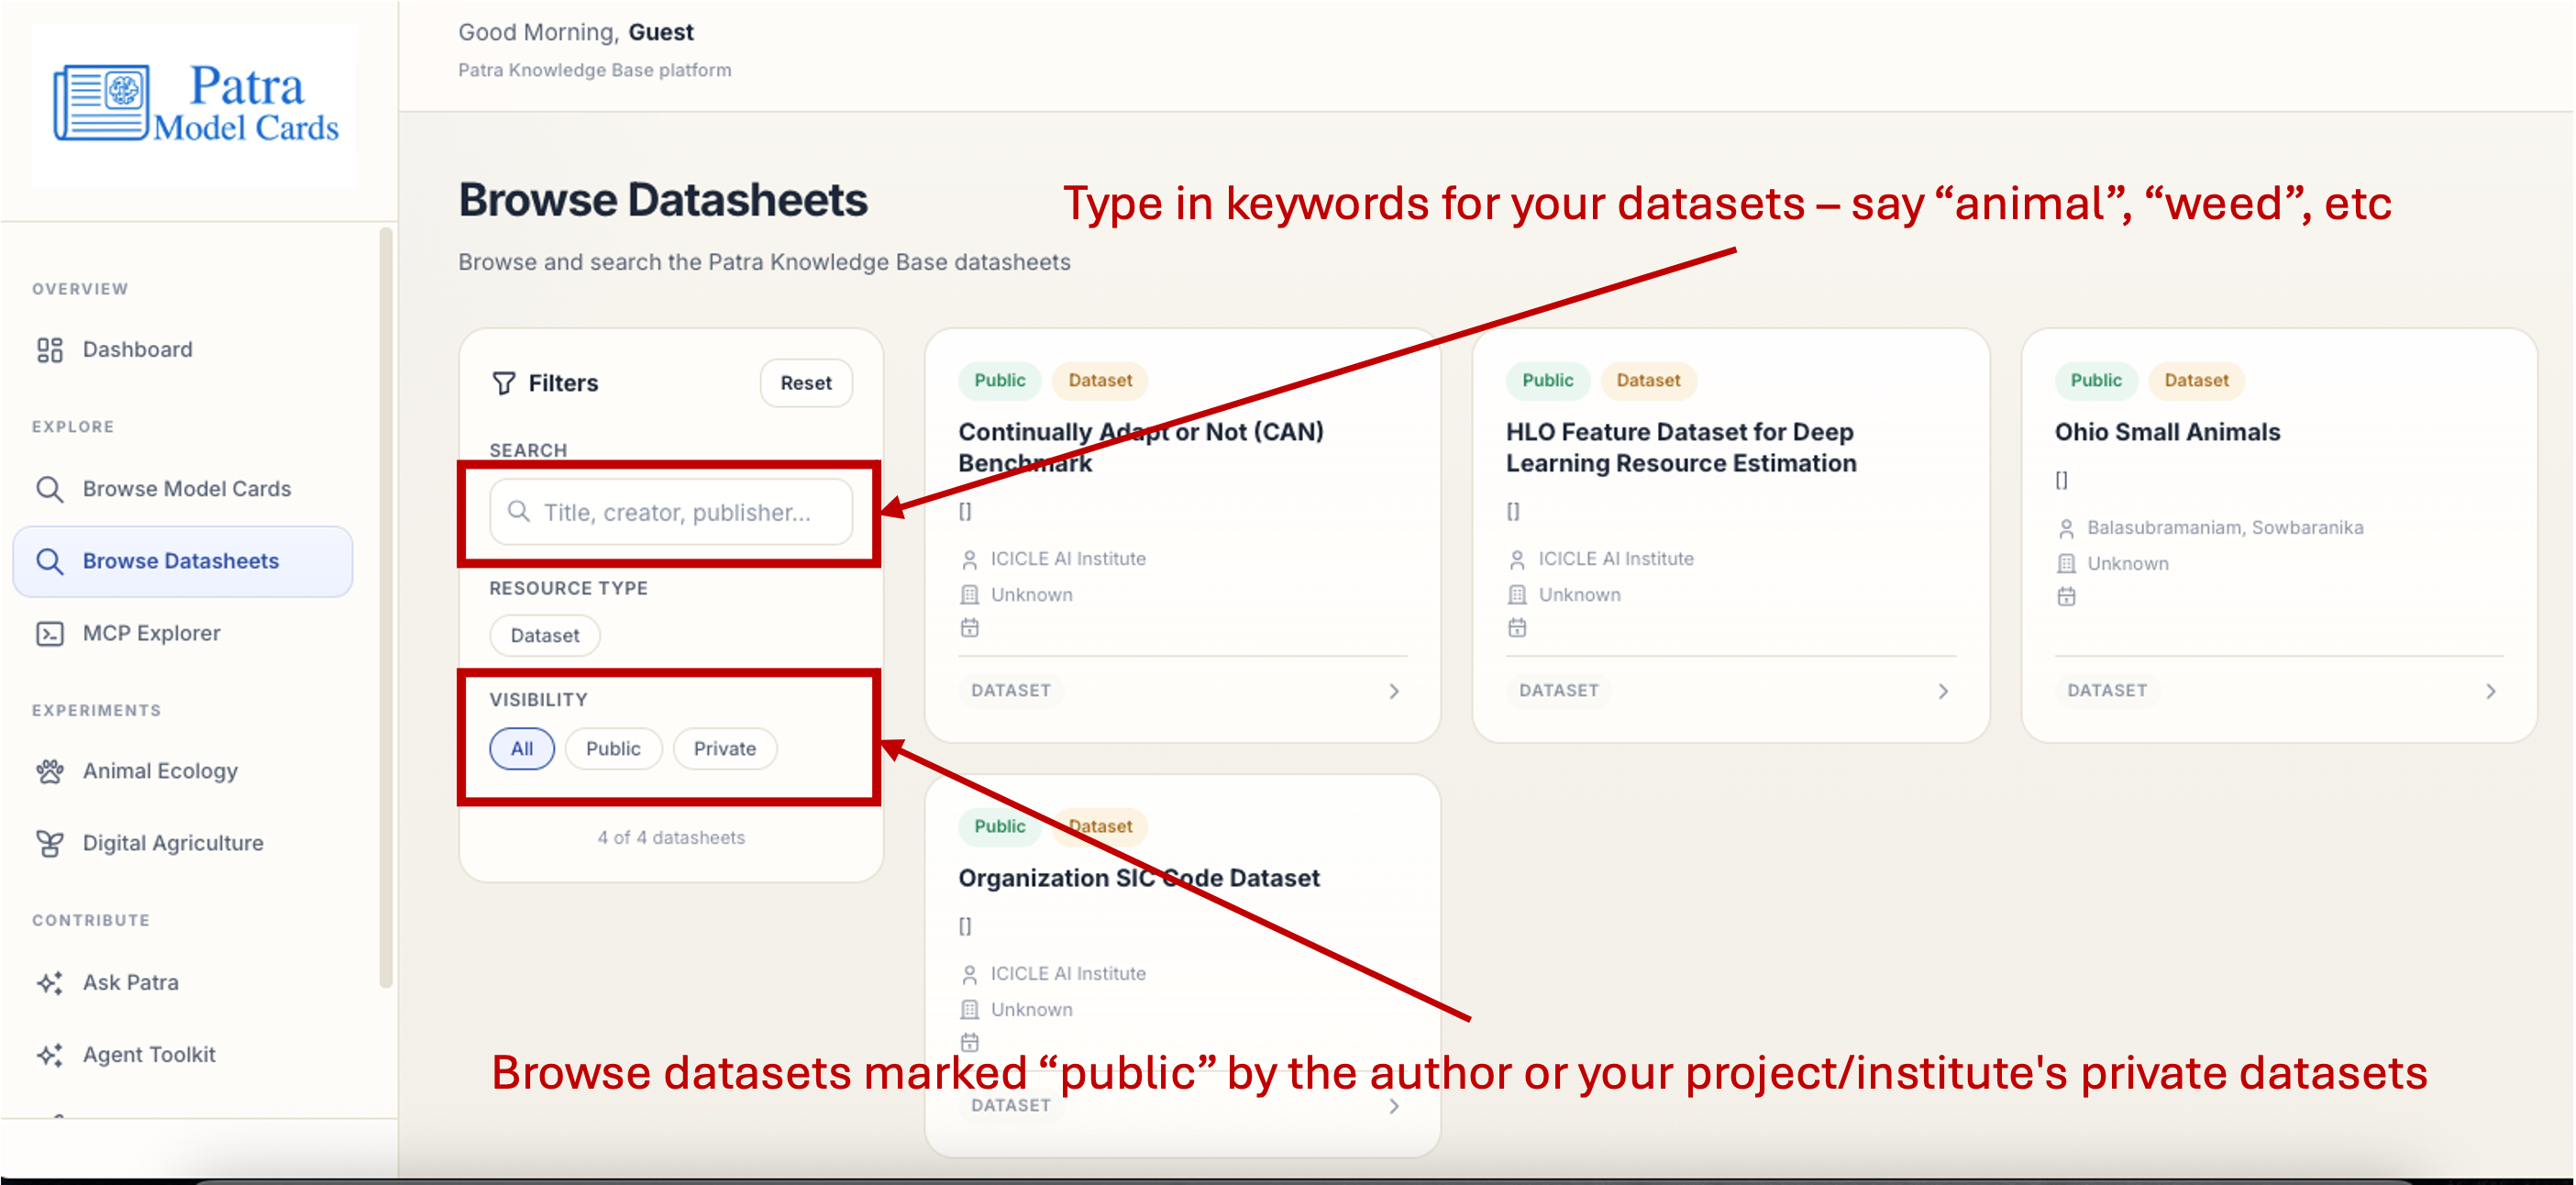Click DATASET tag on HLO Feature card
The image size is (2576, 1185).
tap(1559, 691)
